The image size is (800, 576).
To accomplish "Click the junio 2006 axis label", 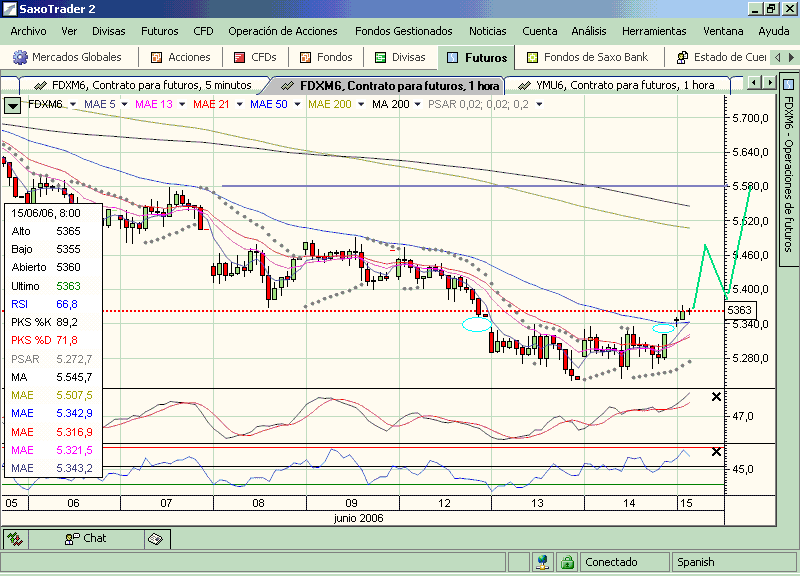I will tap(358, 518).
